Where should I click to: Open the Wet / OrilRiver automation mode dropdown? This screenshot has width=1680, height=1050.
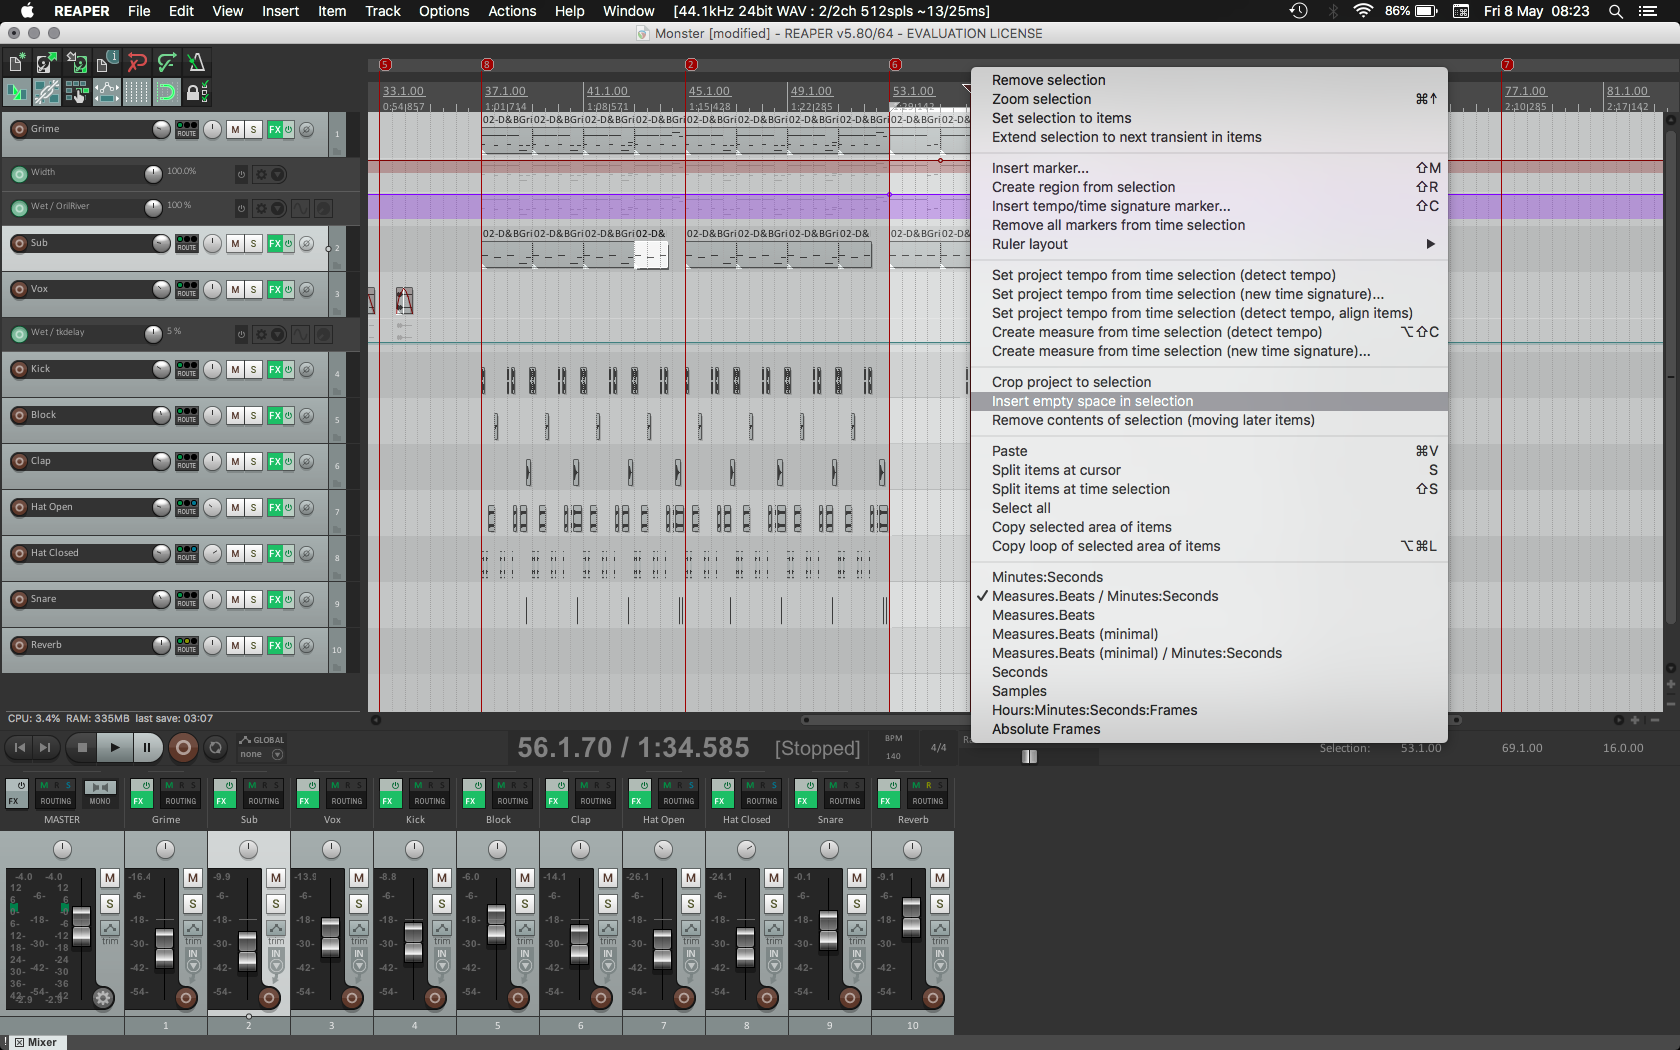pos(269,209)
